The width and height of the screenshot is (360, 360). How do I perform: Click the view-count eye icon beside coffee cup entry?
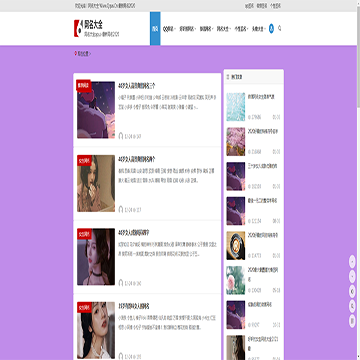249,256
